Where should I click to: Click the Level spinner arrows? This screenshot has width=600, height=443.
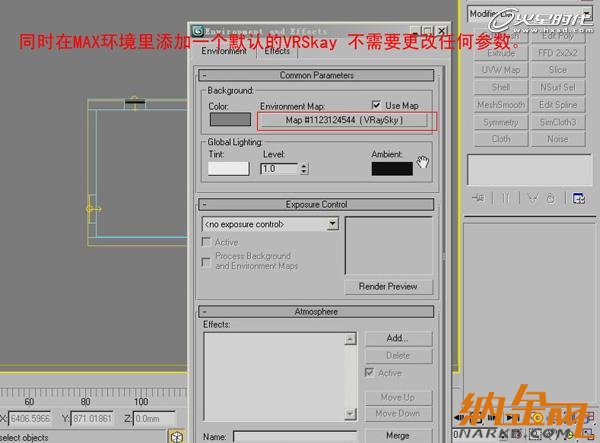coord(304,168)
